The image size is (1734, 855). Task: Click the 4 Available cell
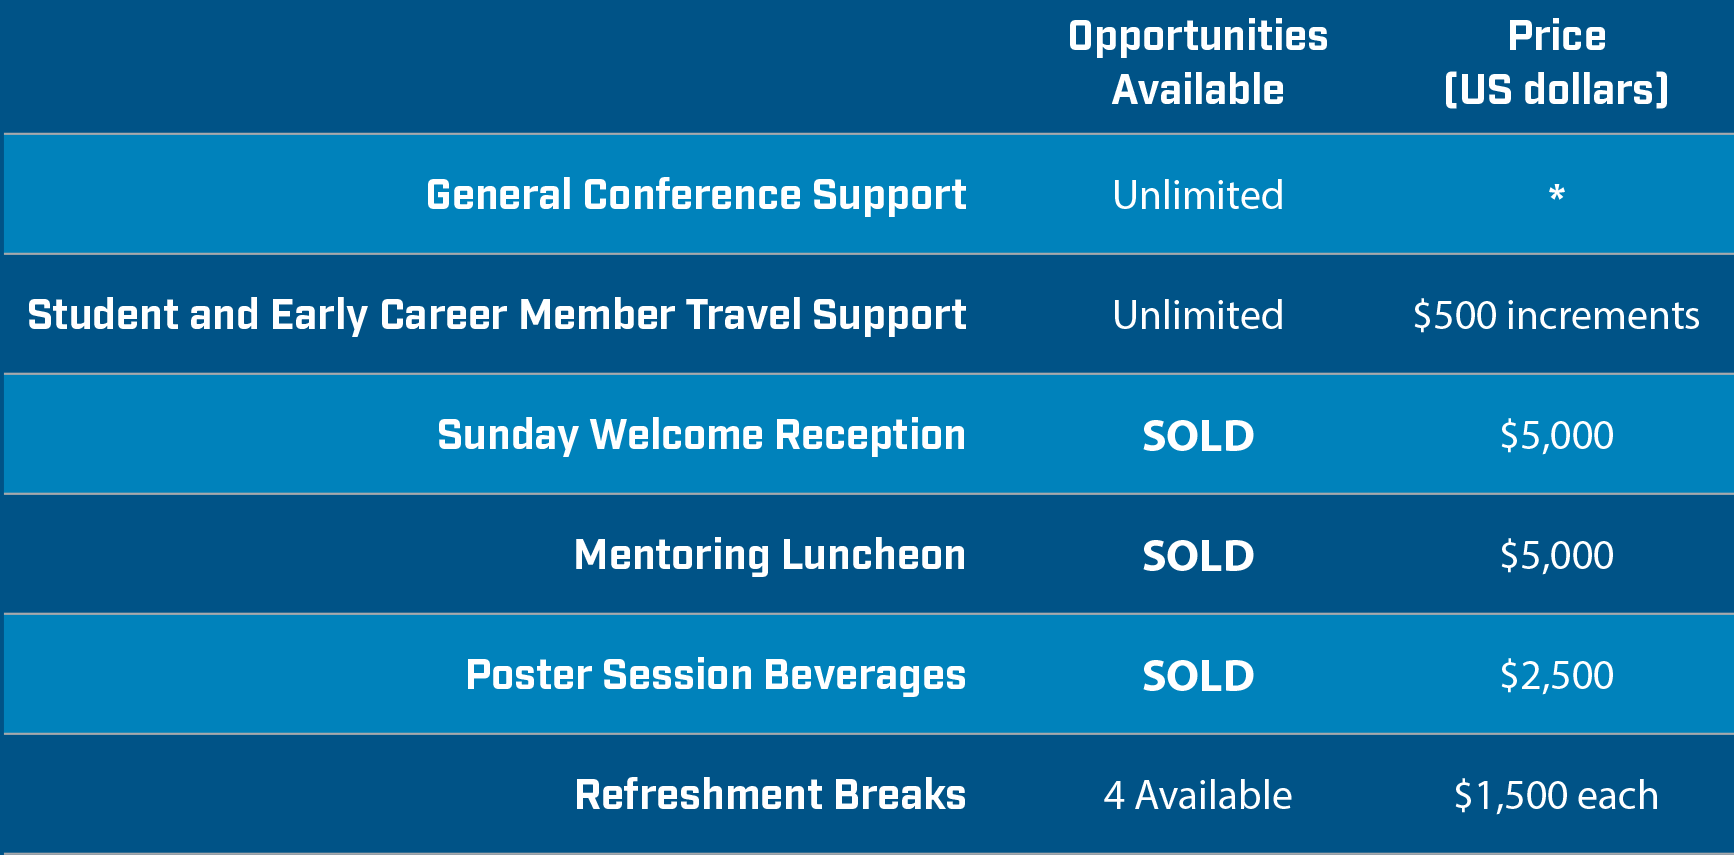click(x=1198, y=796)
